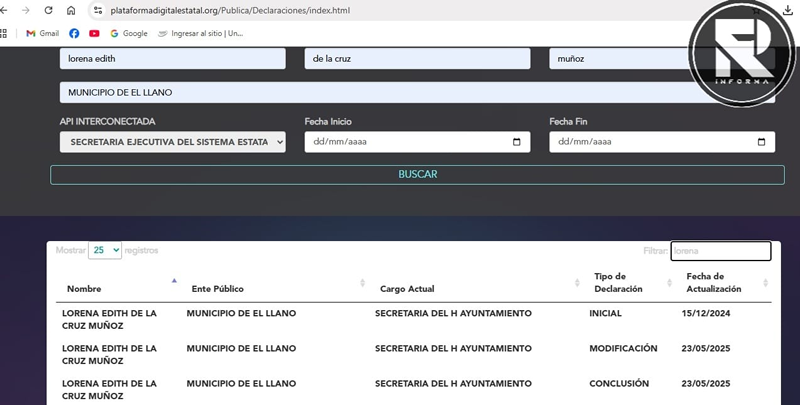Open site information icon in address bar
The height and width of the screenshot is (405, 800).
click(97, 10)
